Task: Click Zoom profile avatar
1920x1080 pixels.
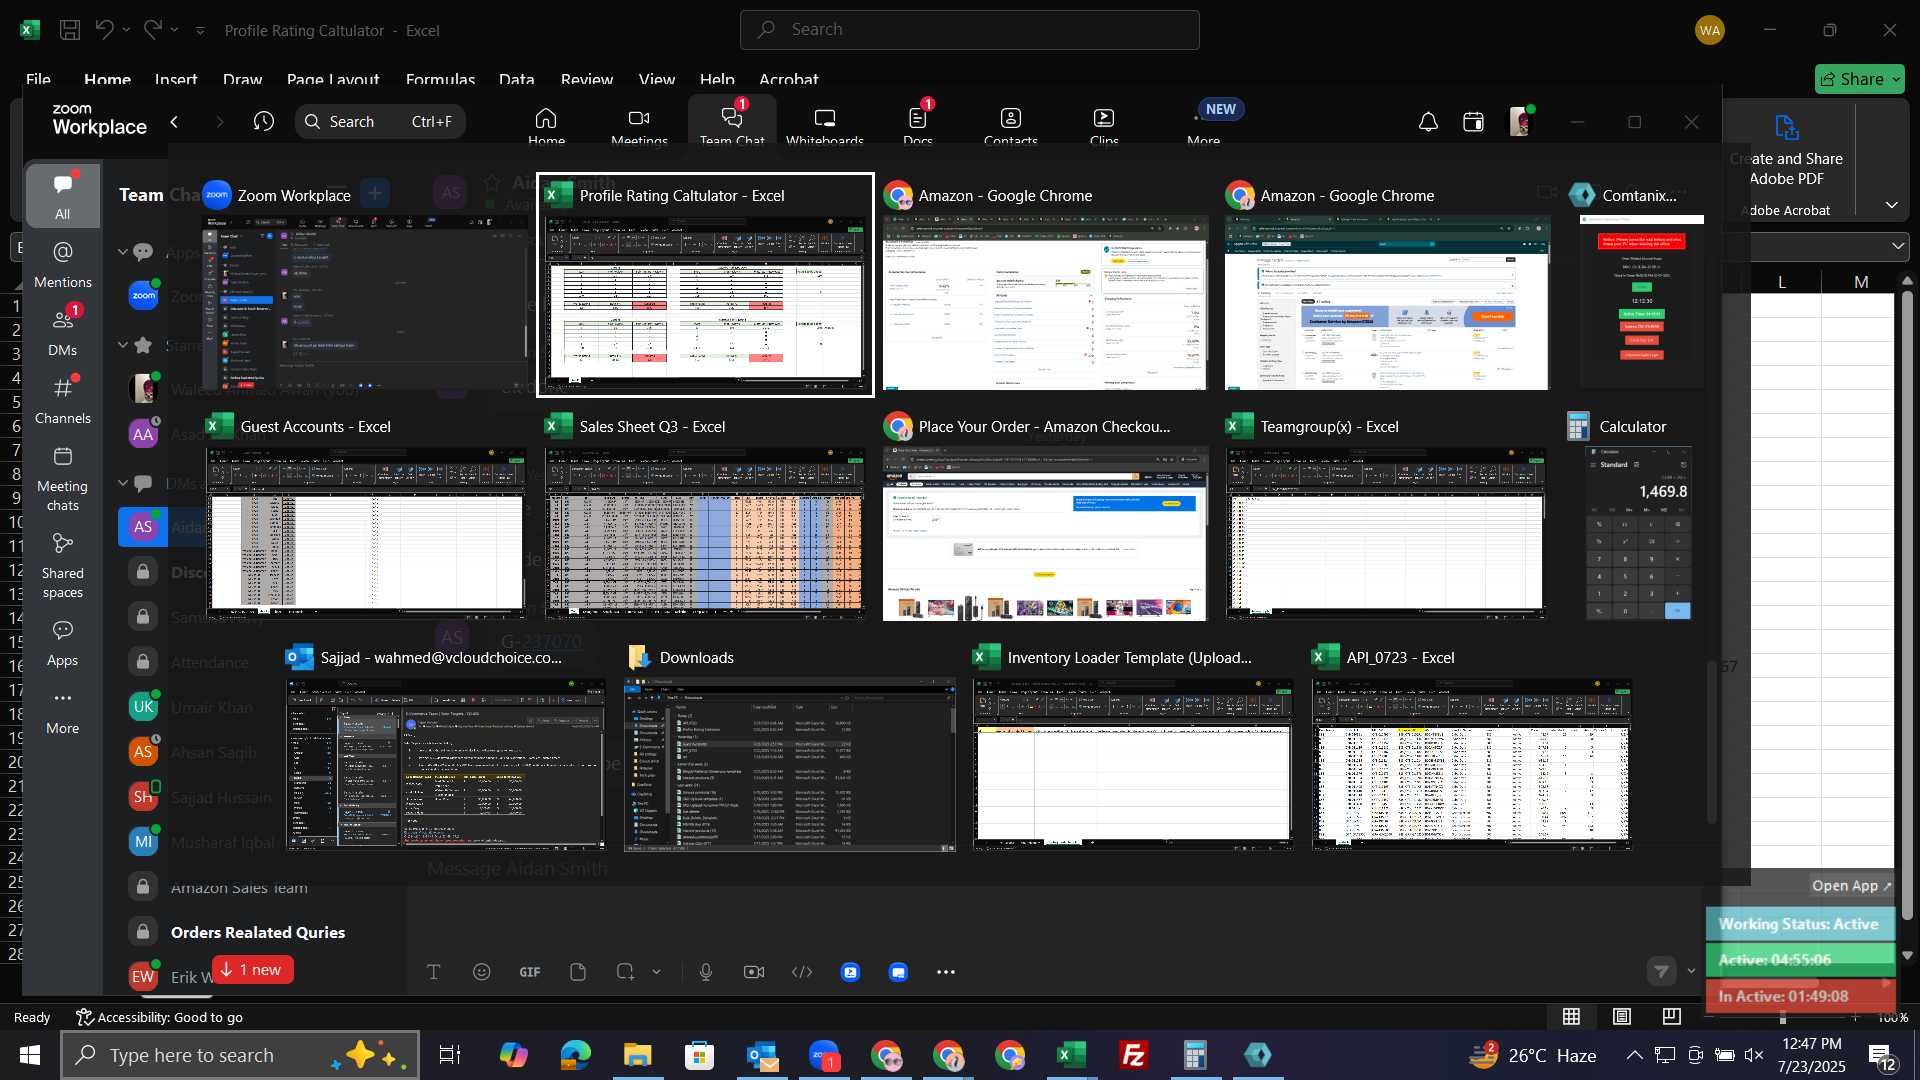Action: click(x=1521, y=121)
